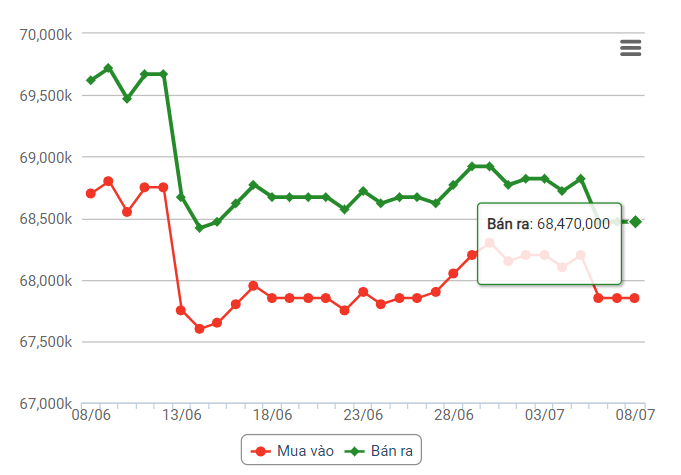Select the green Bán ra point at 28/06
This screenshot has width=681, height=475.
click(454, 185)
